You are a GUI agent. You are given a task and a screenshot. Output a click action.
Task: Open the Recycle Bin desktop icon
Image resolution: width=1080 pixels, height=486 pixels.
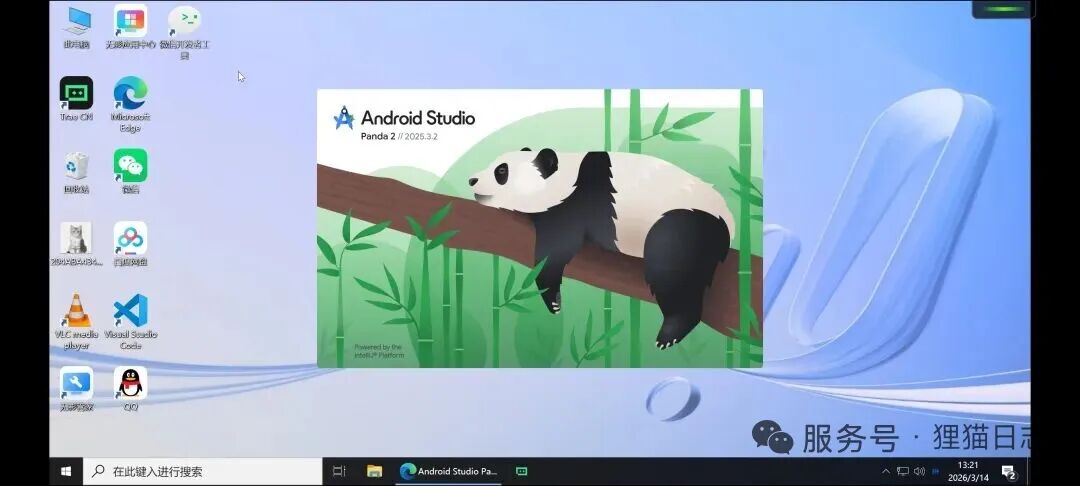[76, 172]
